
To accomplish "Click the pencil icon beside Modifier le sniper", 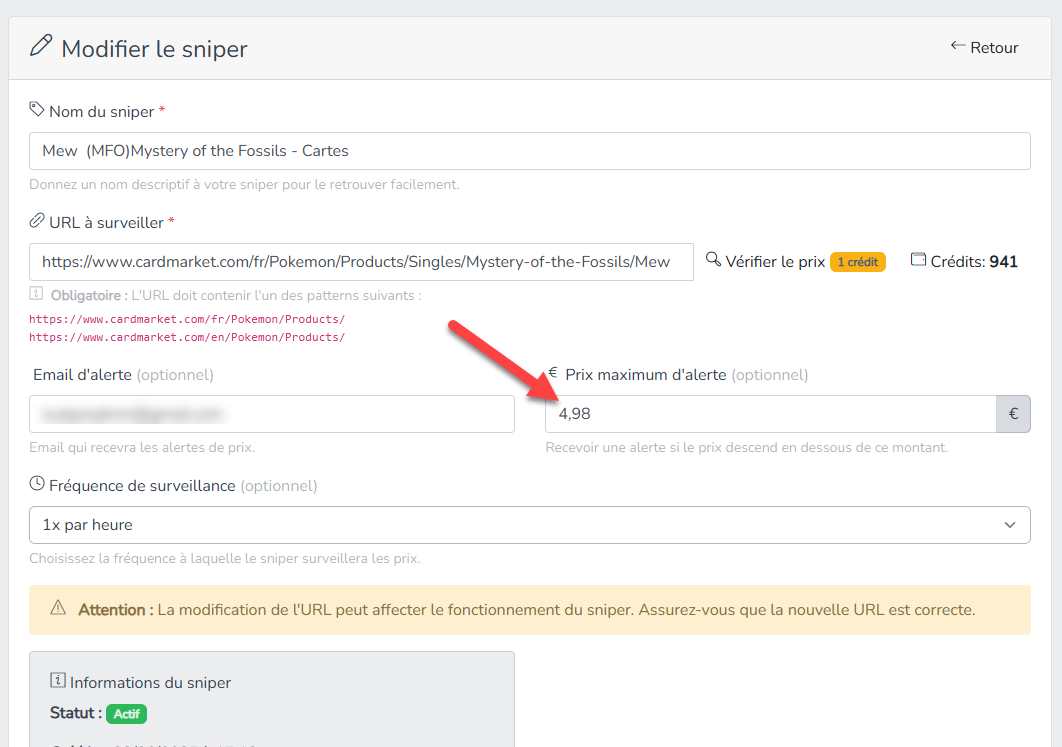I will [40, 46].
